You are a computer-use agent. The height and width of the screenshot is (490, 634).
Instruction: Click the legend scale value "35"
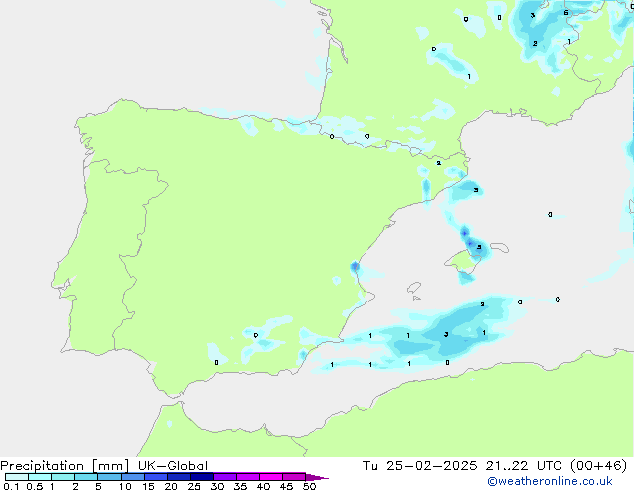click(240, 486)
